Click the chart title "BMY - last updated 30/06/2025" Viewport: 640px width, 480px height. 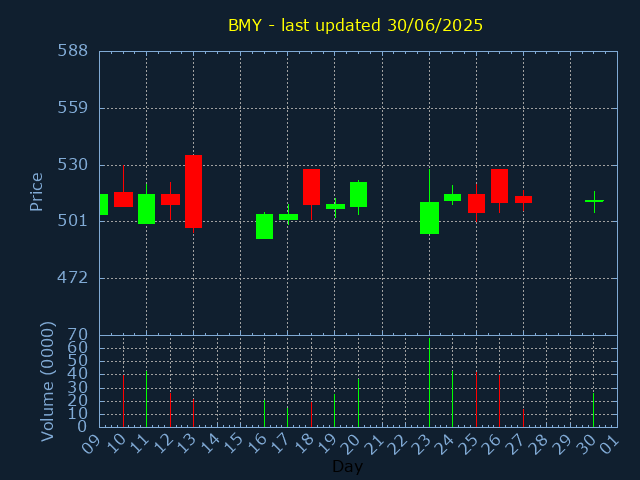pyautogui.click(x=355, y=25)
